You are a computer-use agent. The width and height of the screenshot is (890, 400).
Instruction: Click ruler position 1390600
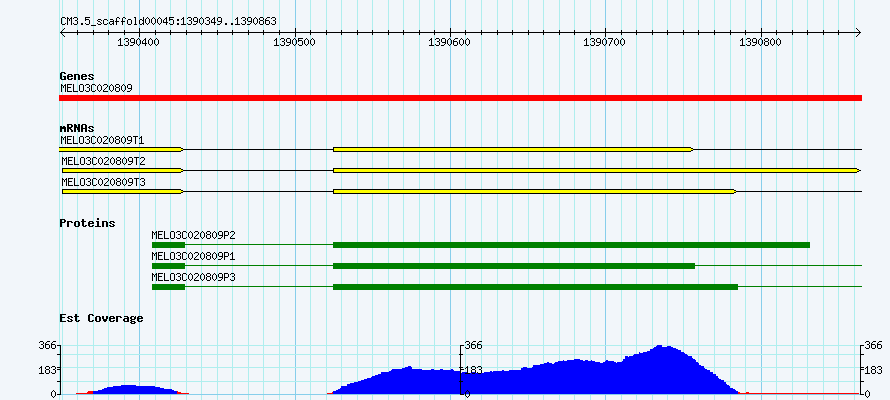pyautogui.click(x=450, y=42)
